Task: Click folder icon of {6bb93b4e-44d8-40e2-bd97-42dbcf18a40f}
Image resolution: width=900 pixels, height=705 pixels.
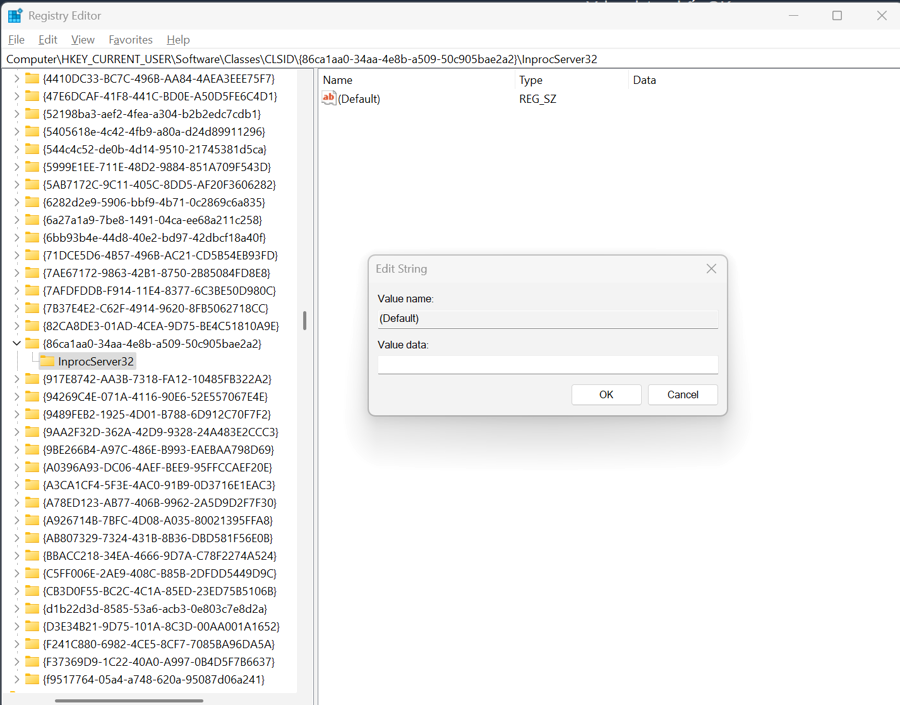Action: (32, 237)
